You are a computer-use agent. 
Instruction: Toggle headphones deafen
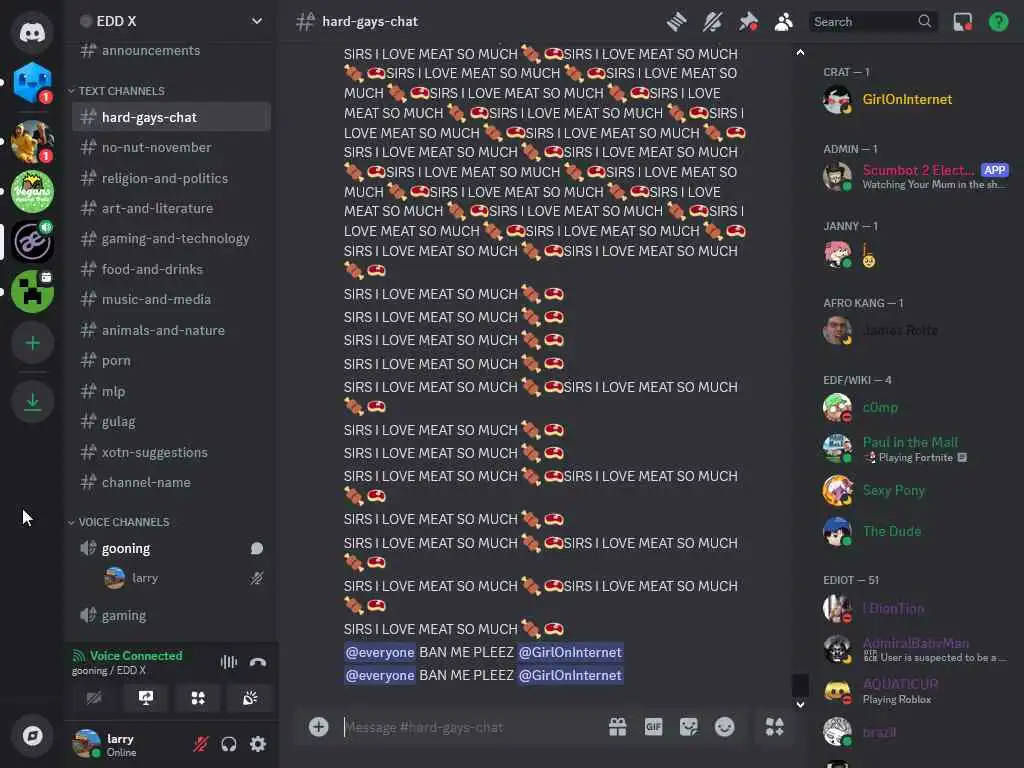[x=229, y=744]
